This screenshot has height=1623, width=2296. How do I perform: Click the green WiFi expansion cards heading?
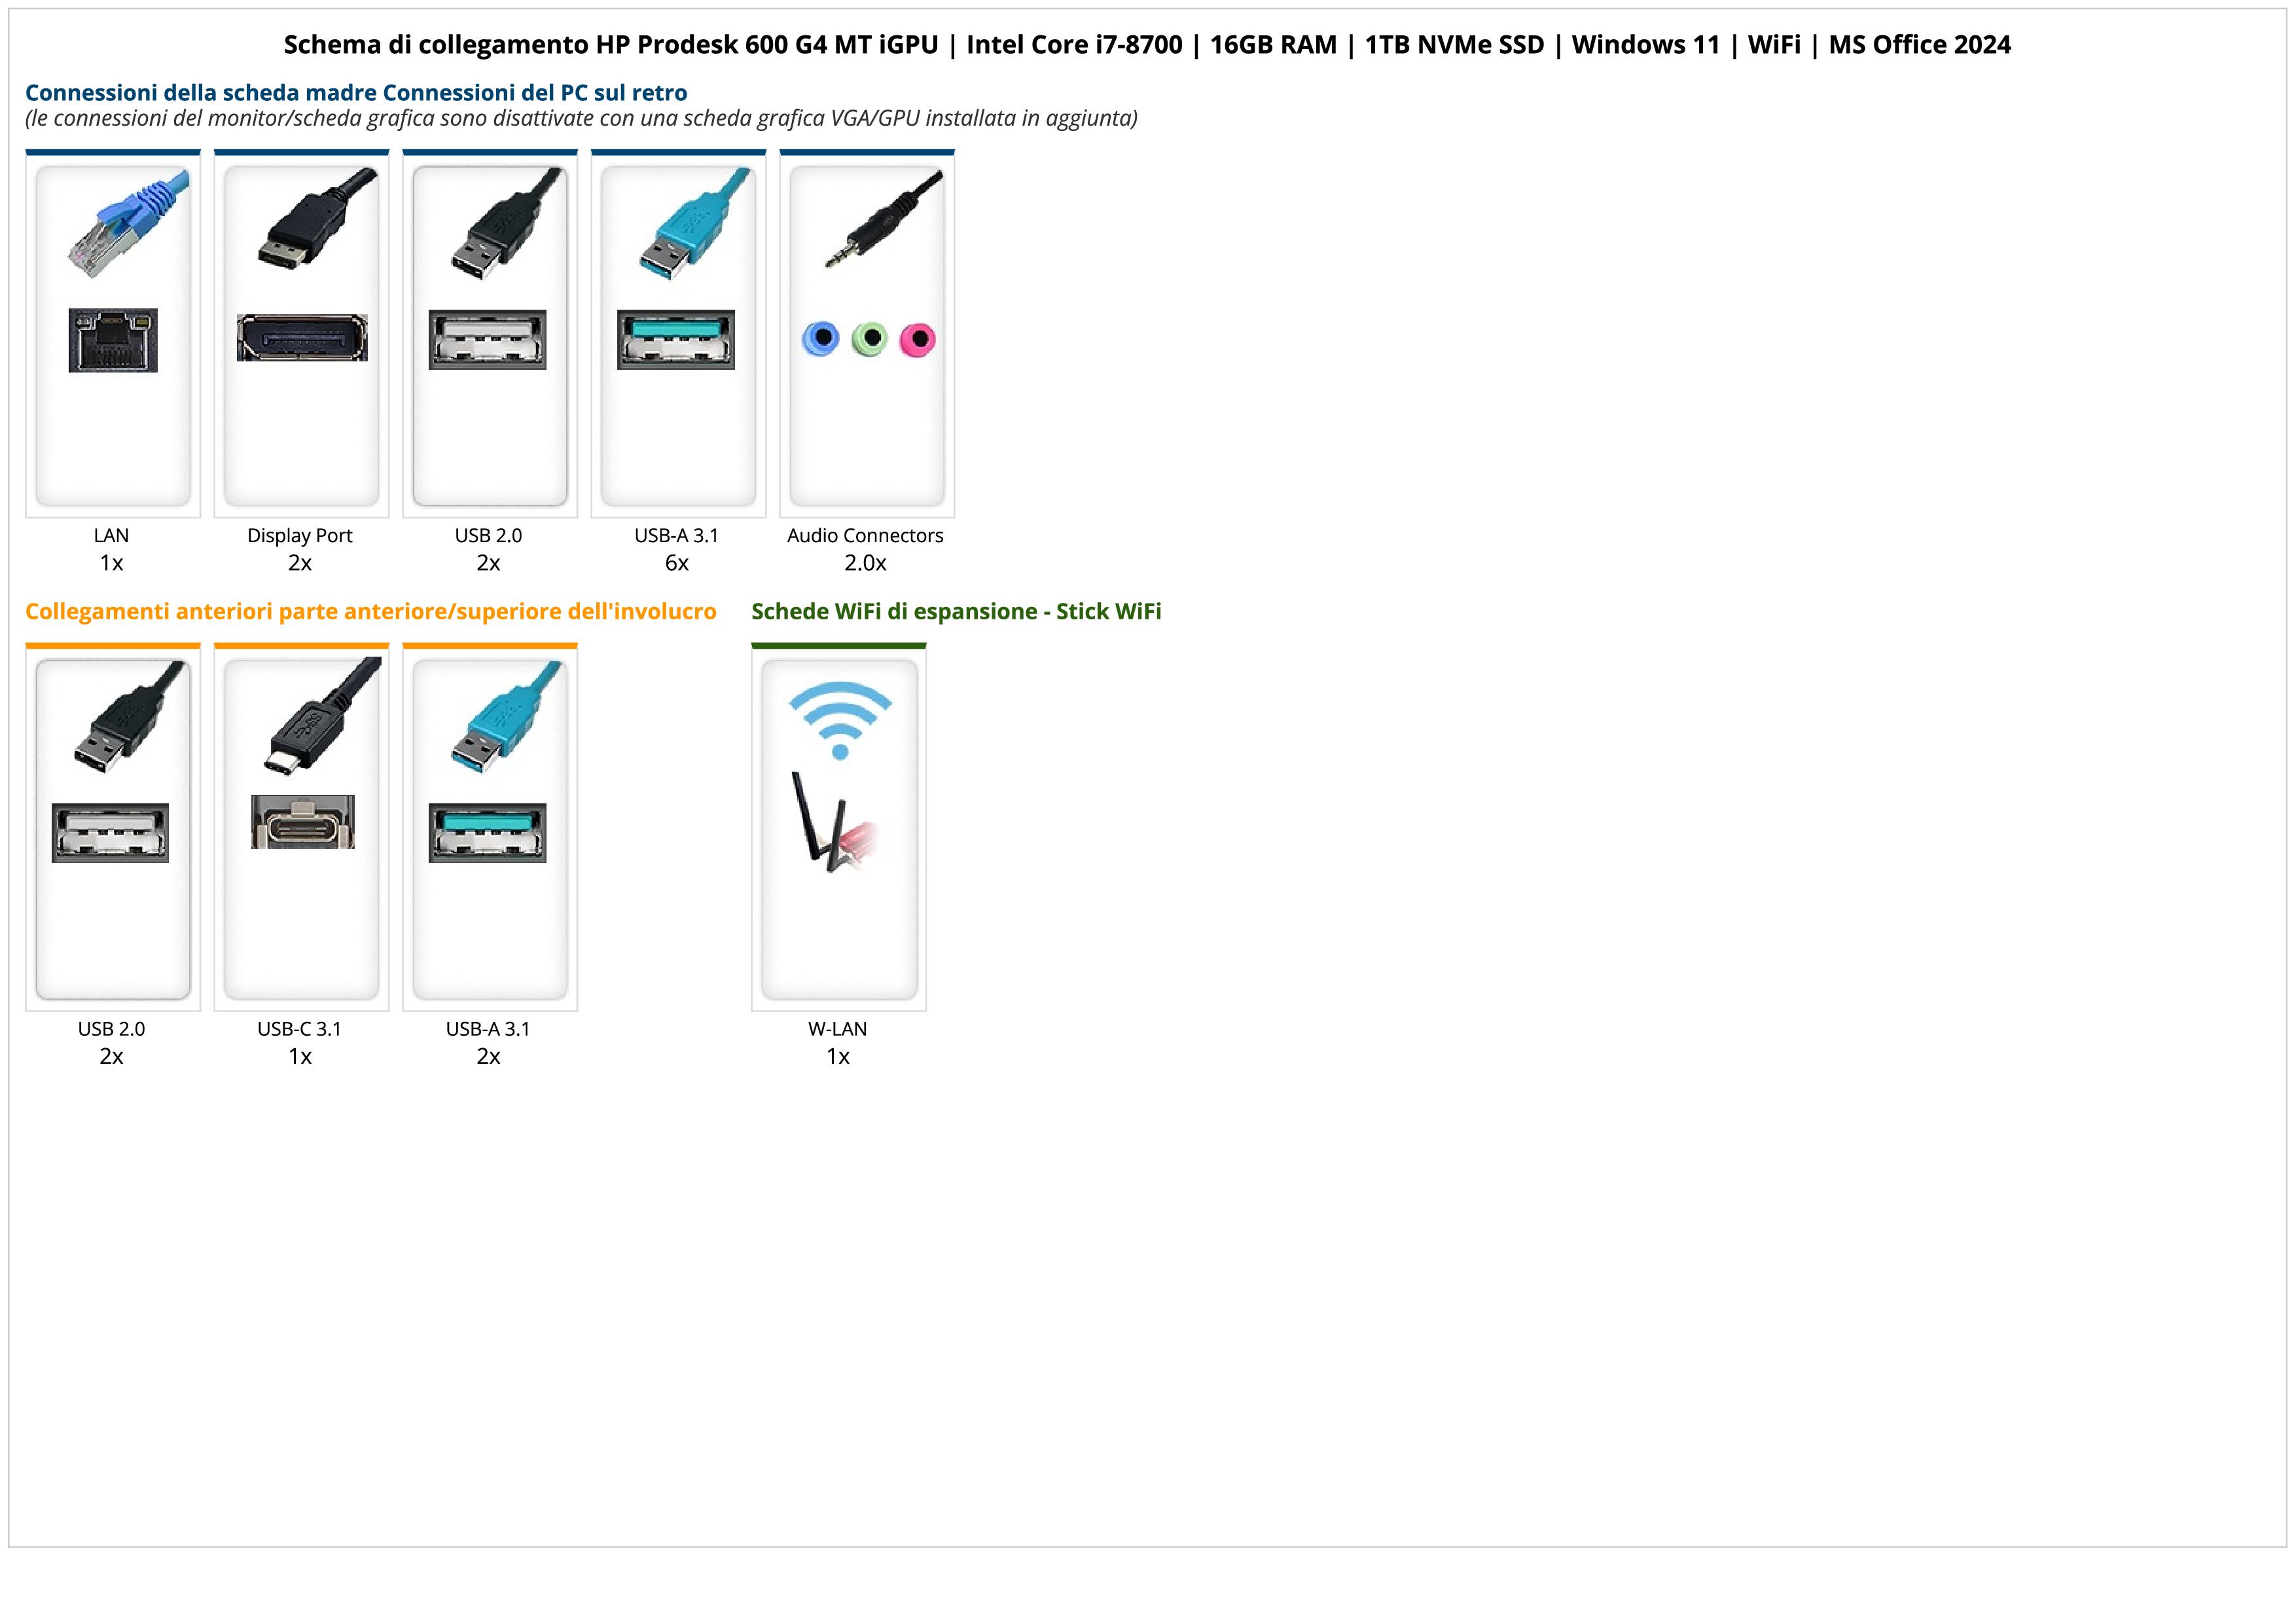[956, 611]
